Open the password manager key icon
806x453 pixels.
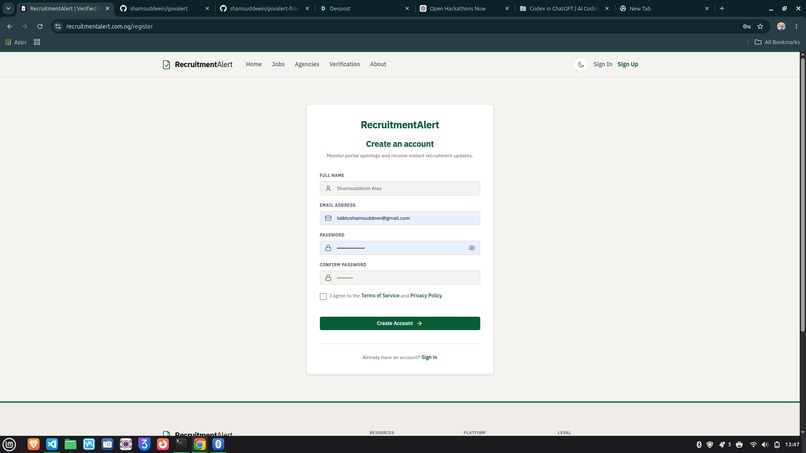coord(746,26)
